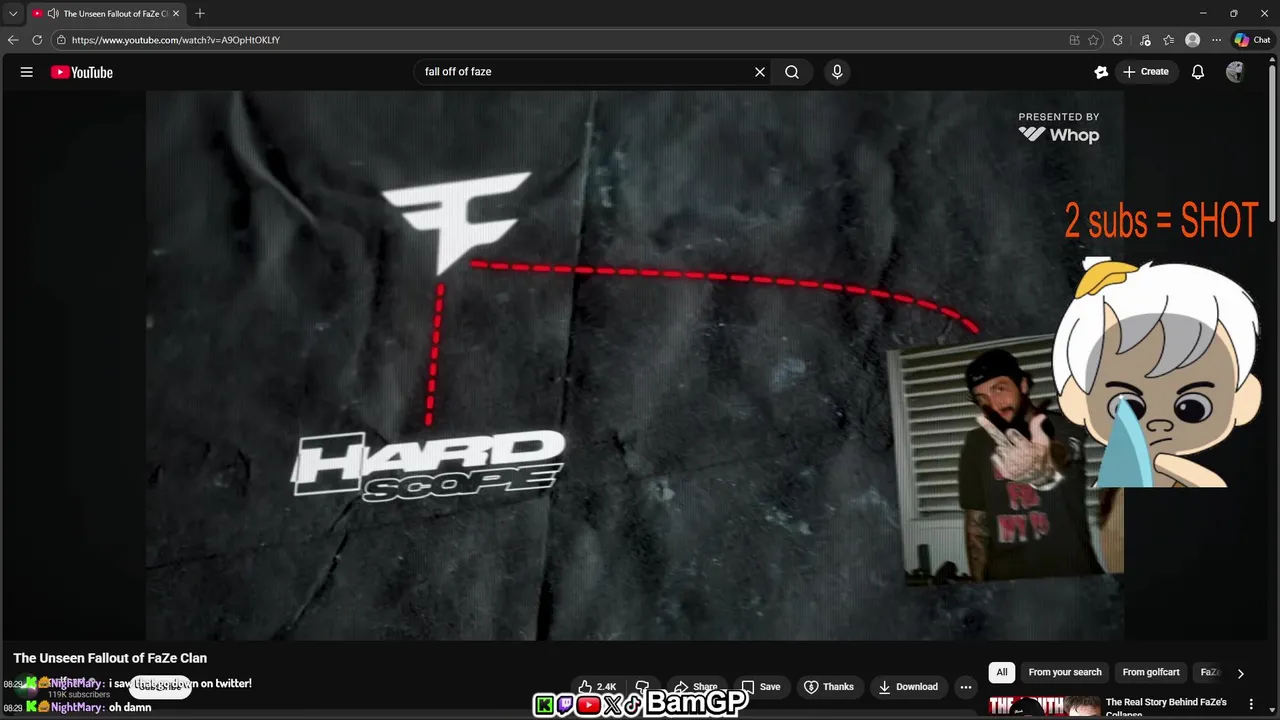Save the video to a playlist
Viewport: 1280px width, 720px height.
[x=762, y=687]
